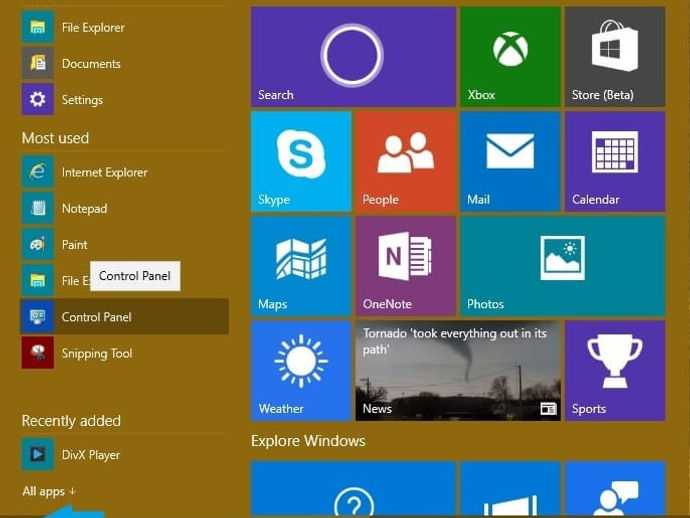Open the Weather tile
This screenshot has height=518, width=690.
(x=301, y=371)
